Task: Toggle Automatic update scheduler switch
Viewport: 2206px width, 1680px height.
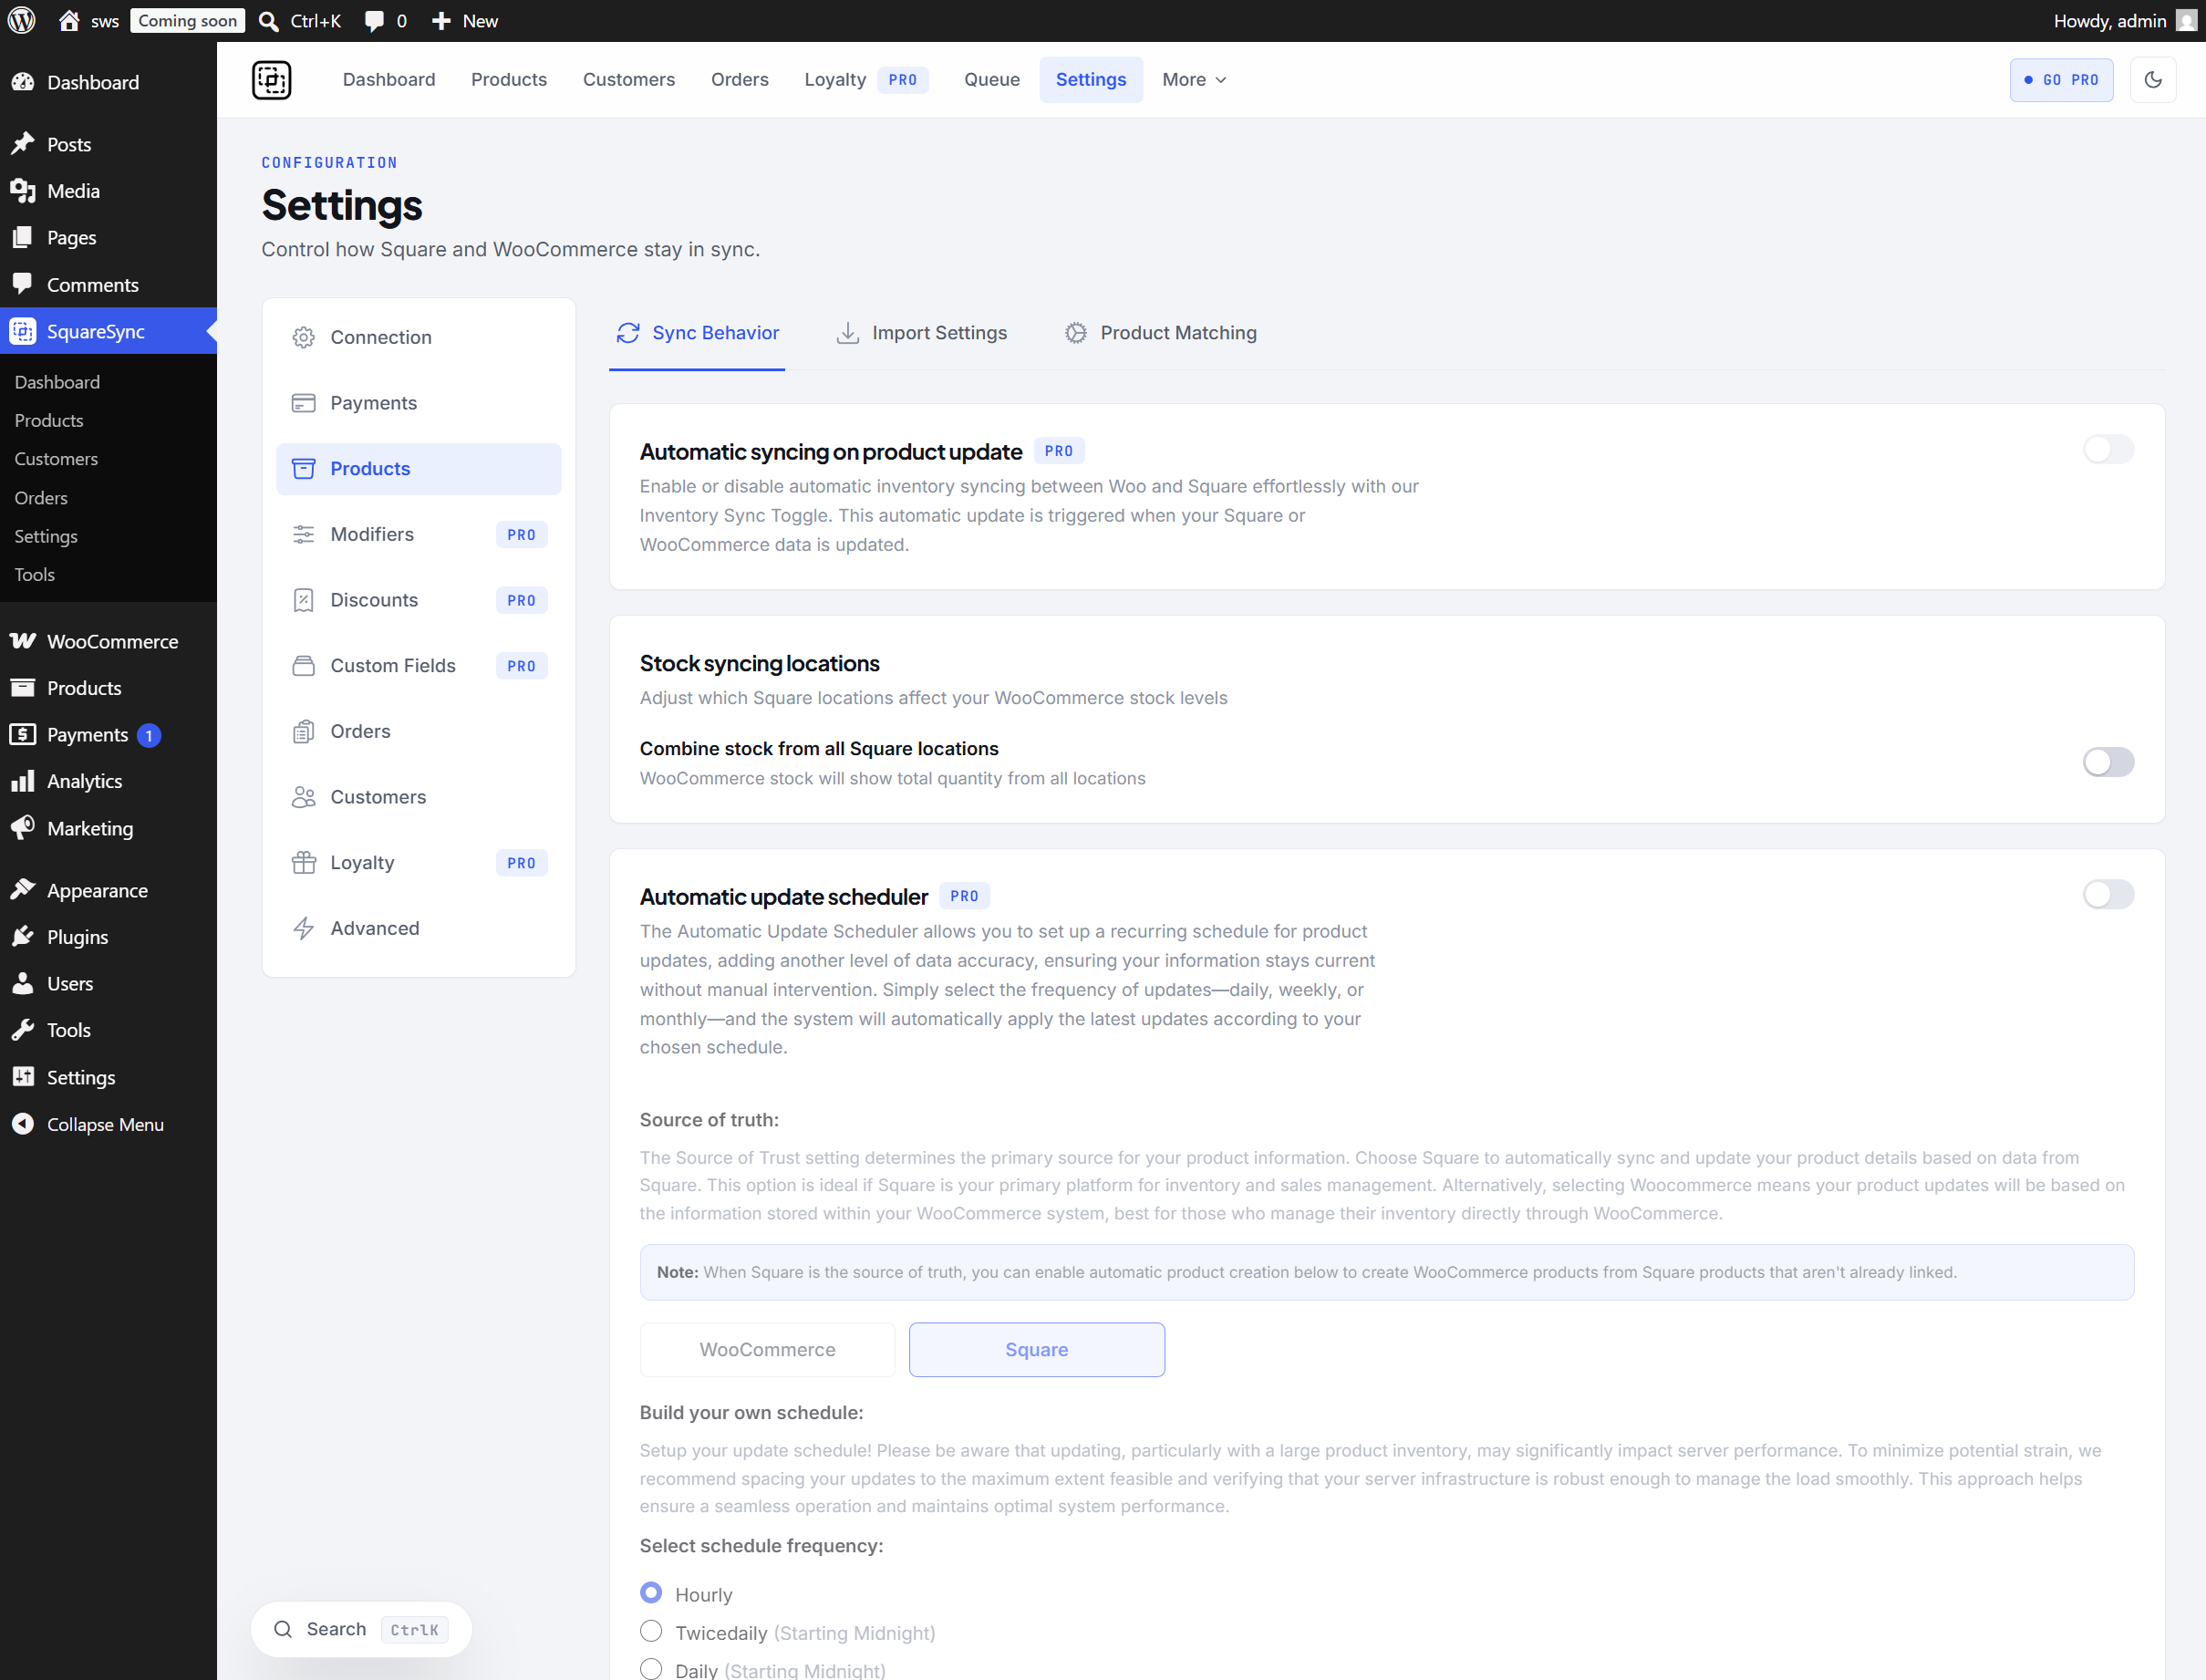Action: point(2109,895)
